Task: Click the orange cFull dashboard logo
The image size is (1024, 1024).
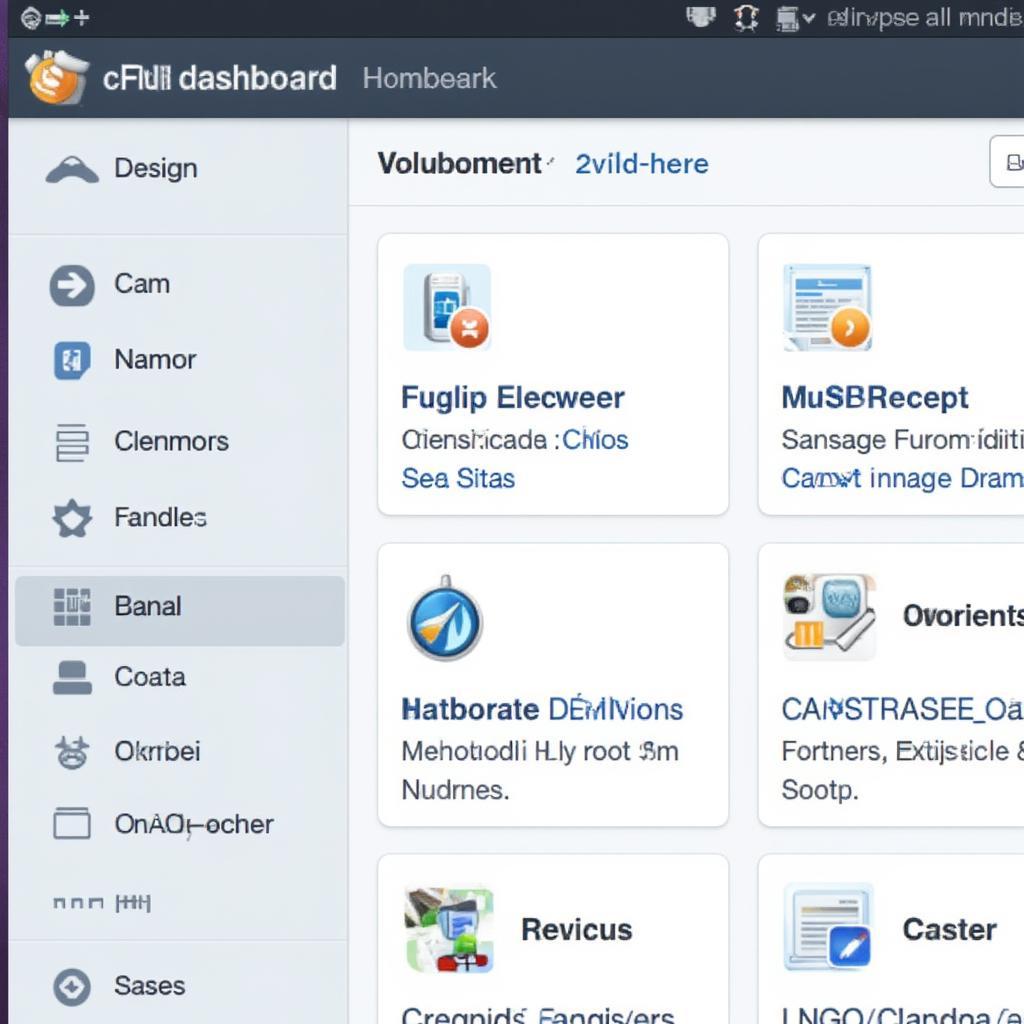Action: click(56, 78)
